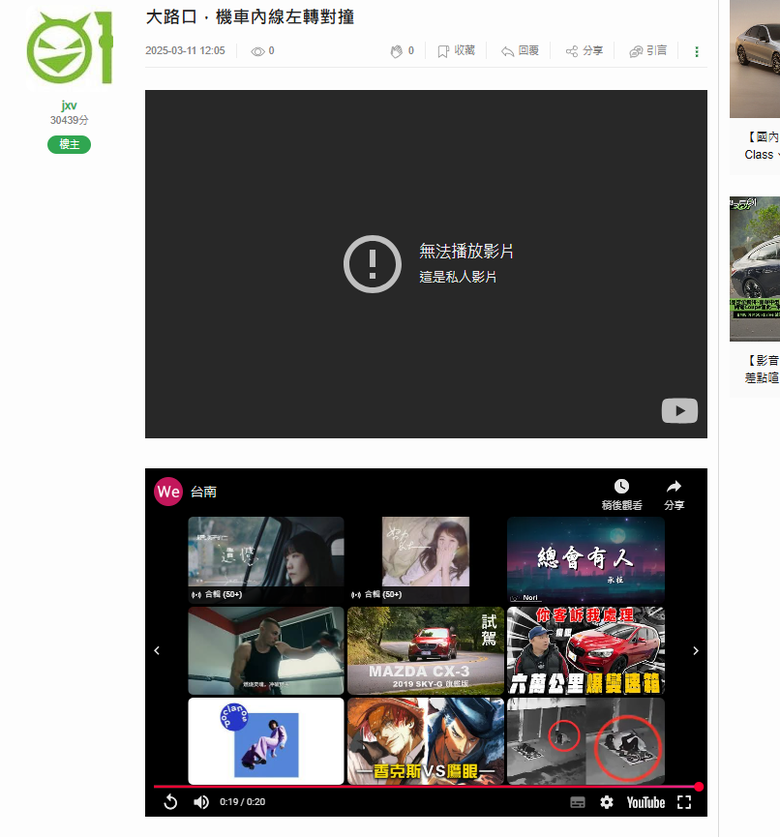Viewport: 780px width, 837px height.
Task: Open the boxer video thumbnail
Action: (266, 651)
